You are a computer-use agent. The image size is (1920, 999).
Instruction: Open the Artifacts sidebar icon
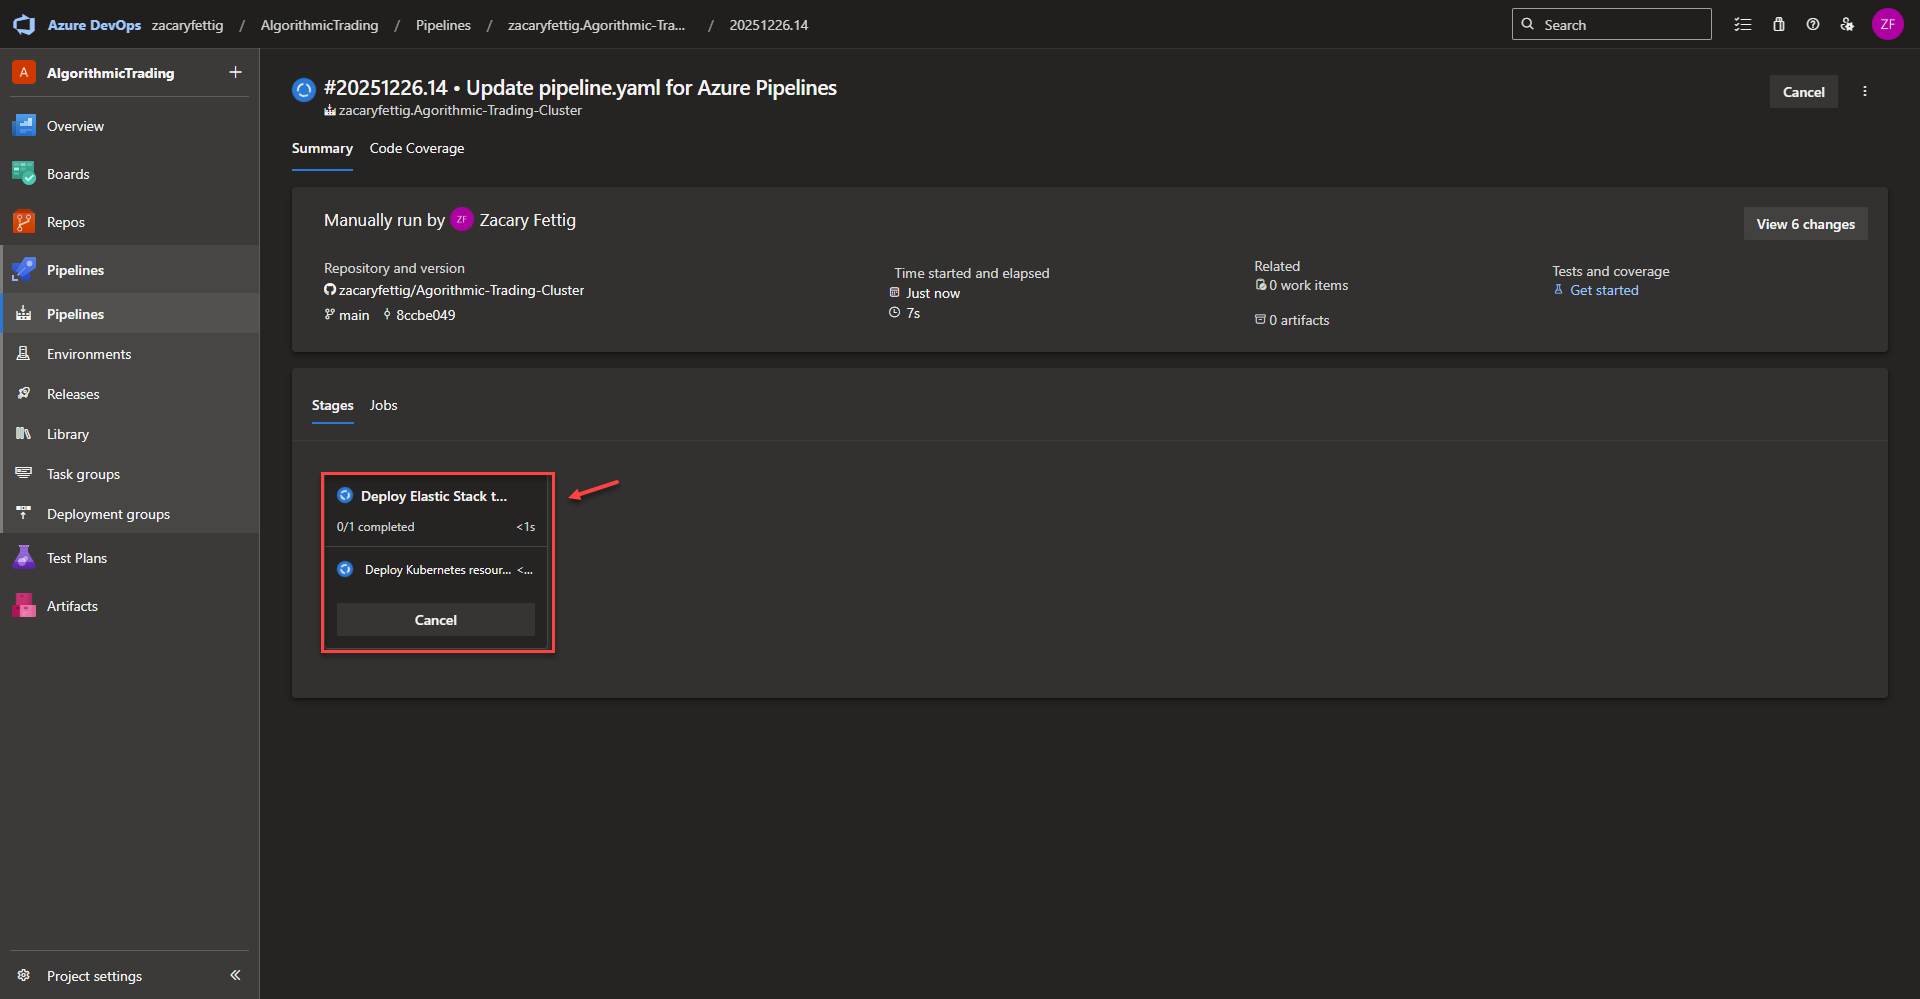pyautogui.click(x=24, y=606)
